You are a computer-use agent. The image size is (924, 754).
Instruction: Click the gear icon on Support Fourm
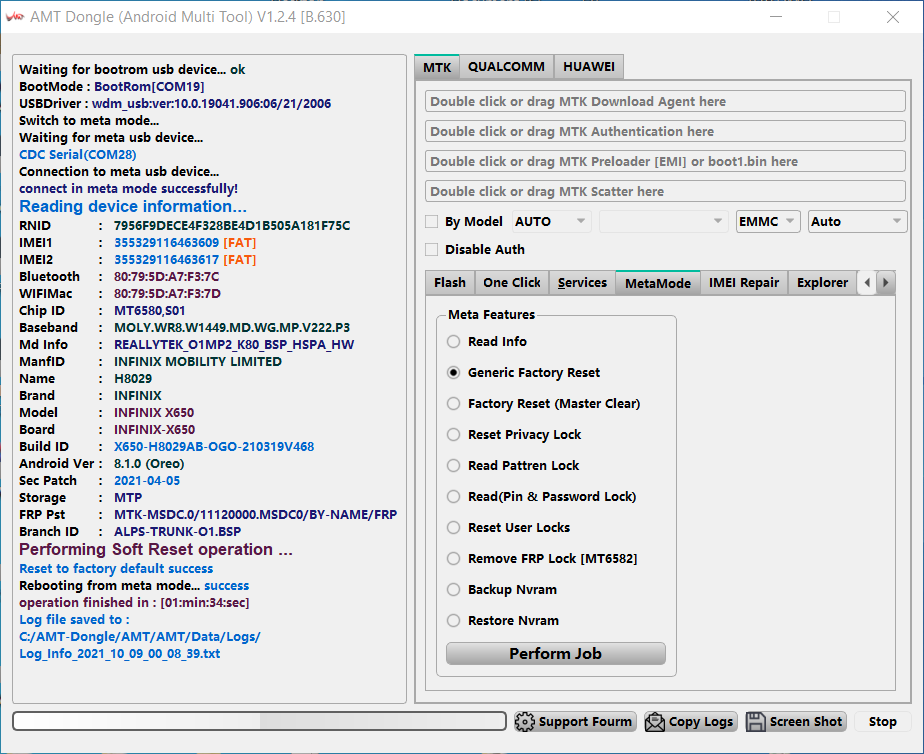click(x=525, y=722)
